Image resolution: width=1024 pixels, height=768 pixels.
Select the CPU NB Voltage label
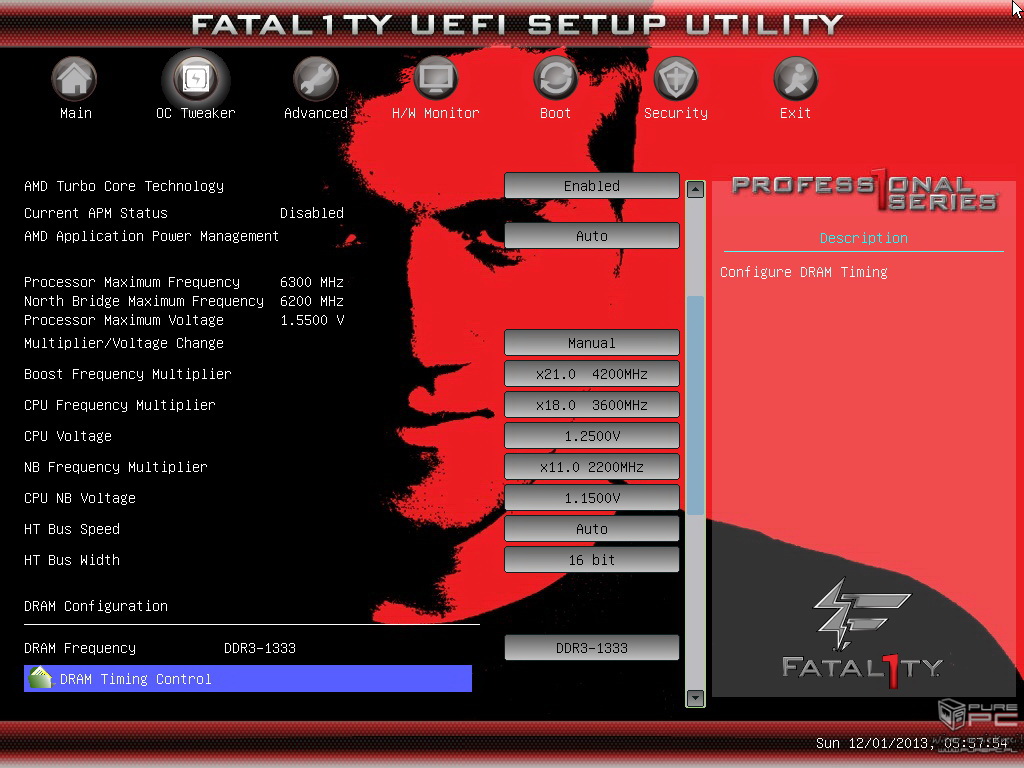pyautogui.click(x=80, y=498)
